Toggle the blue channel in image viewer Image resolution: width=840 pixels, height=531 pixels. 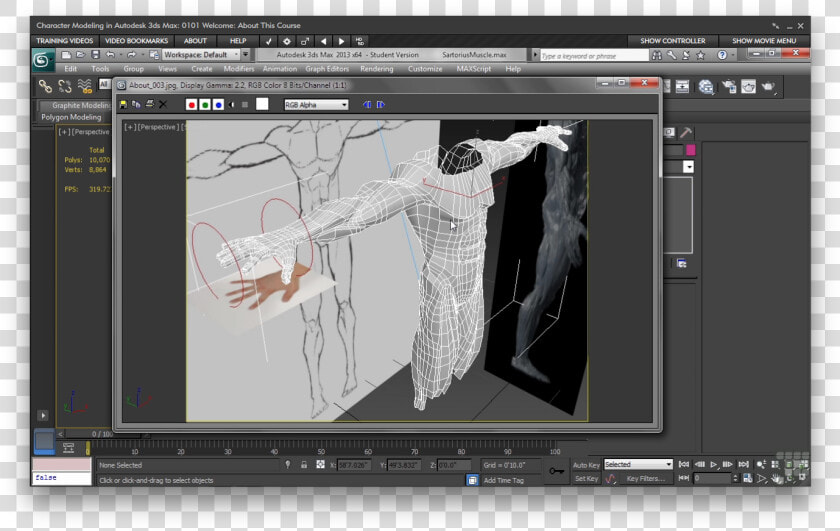218,104
